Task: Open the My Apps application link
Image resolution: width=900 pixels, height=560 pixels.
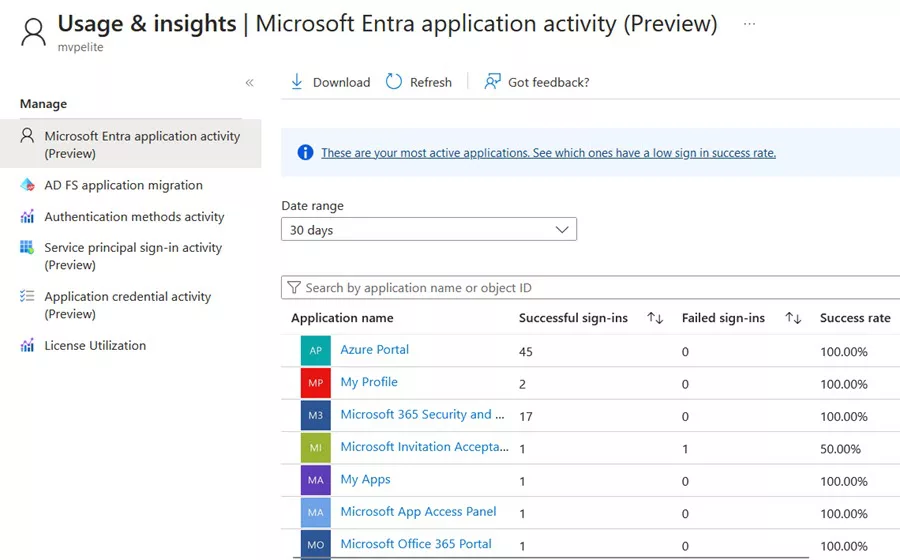Action: coord(365,479)
